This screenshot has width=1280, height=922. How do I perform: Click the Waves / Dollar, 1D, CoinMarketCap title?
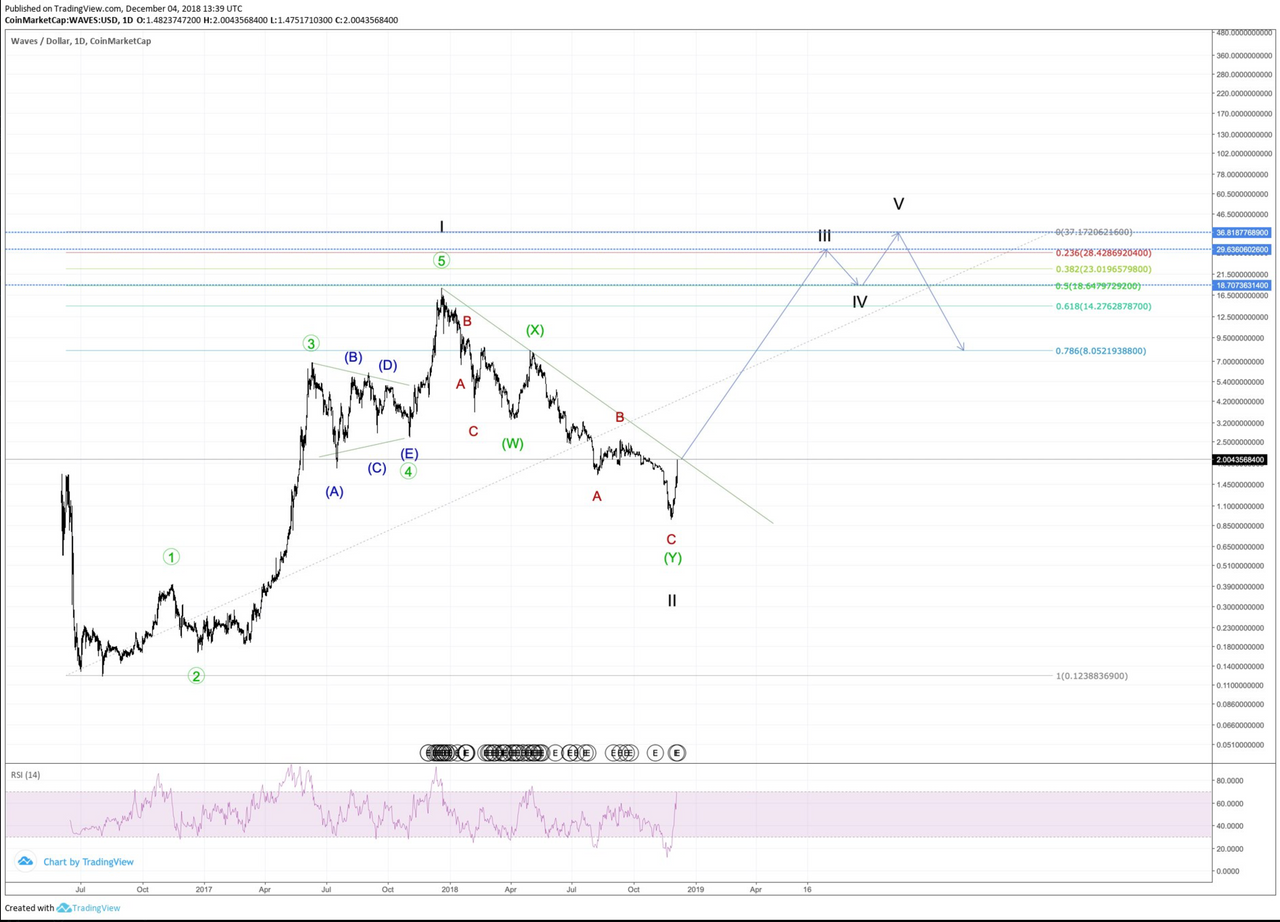tap(81, 41)
